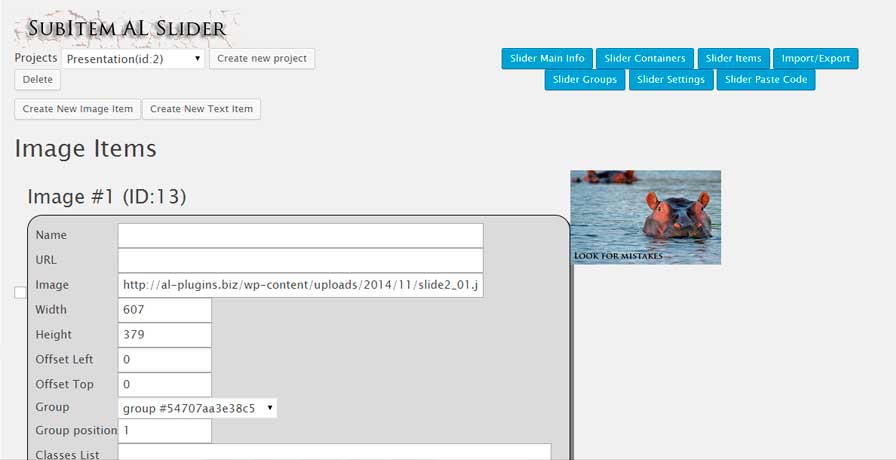This screenshot has height=460, width=896.
Task: Click the Classes List input field
Action: point(334,452)
